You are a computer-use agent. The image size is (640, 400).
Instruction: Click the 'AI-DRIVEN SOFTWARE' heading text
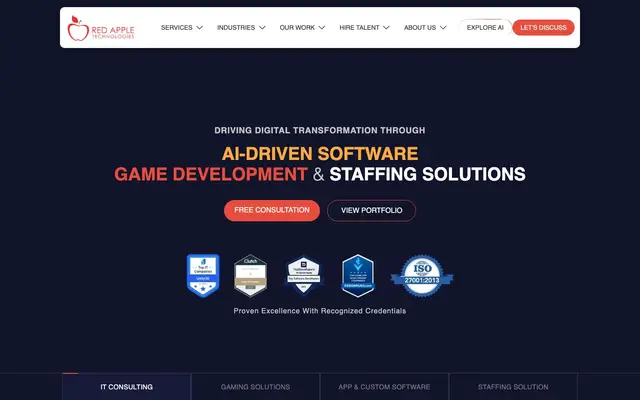coord(320,154)
